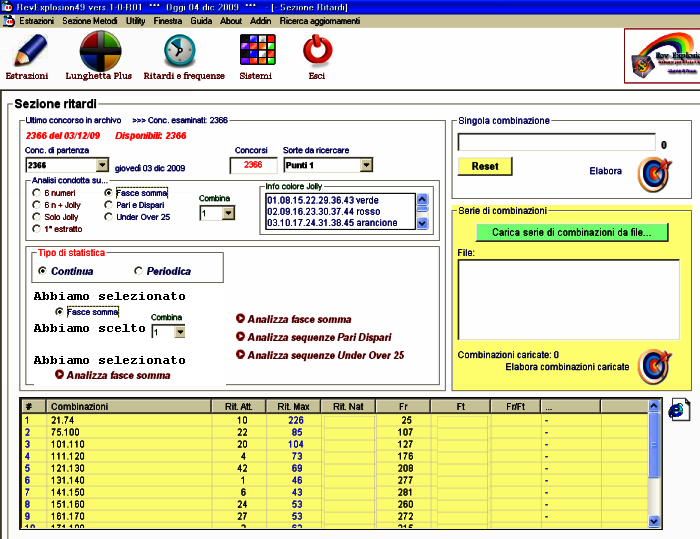Sort by the Rit. Max column header
This screenshot has width=700, height=539.
point(294,406)
